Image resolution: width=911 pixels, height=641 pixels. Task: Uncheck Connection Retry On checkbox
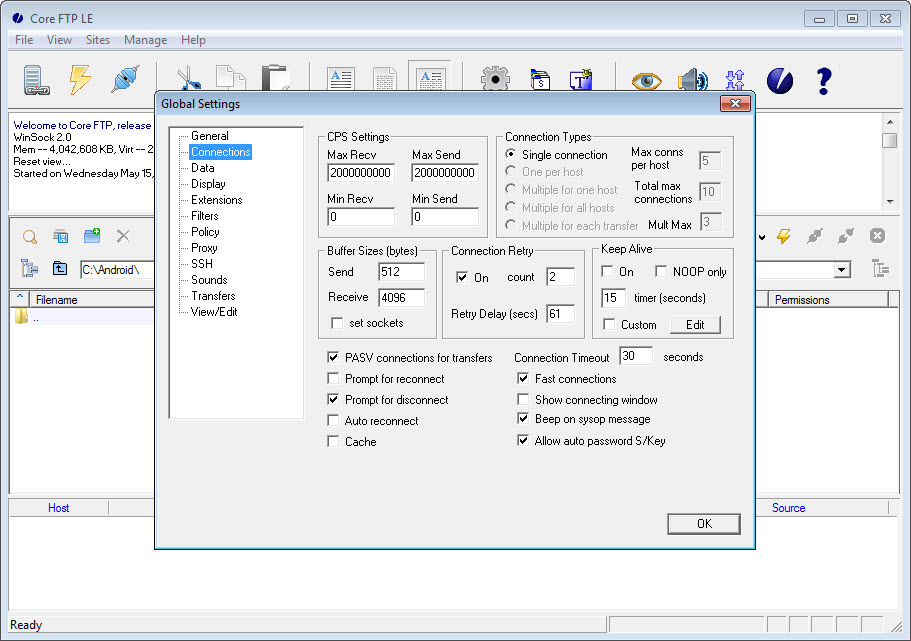tap(462, 277)
